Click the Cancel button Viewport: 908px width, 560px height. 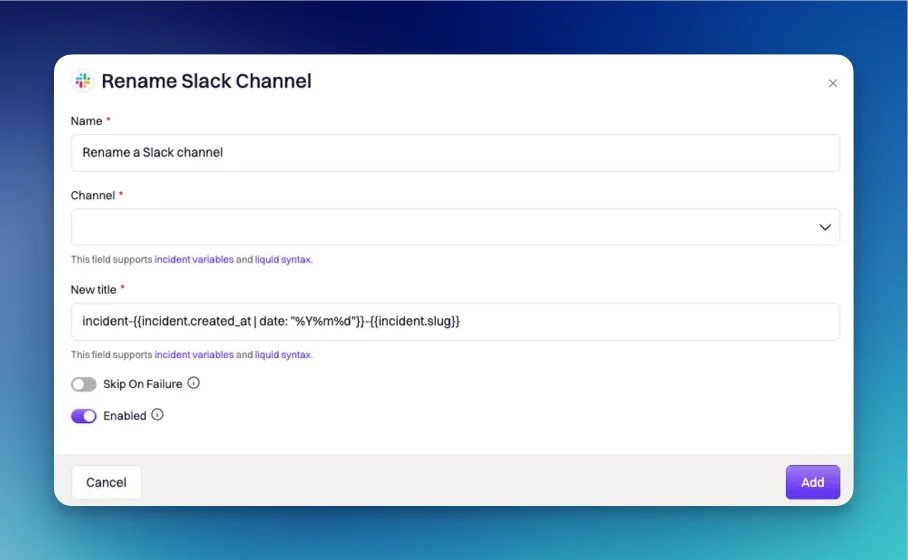[x=106, y=482]
